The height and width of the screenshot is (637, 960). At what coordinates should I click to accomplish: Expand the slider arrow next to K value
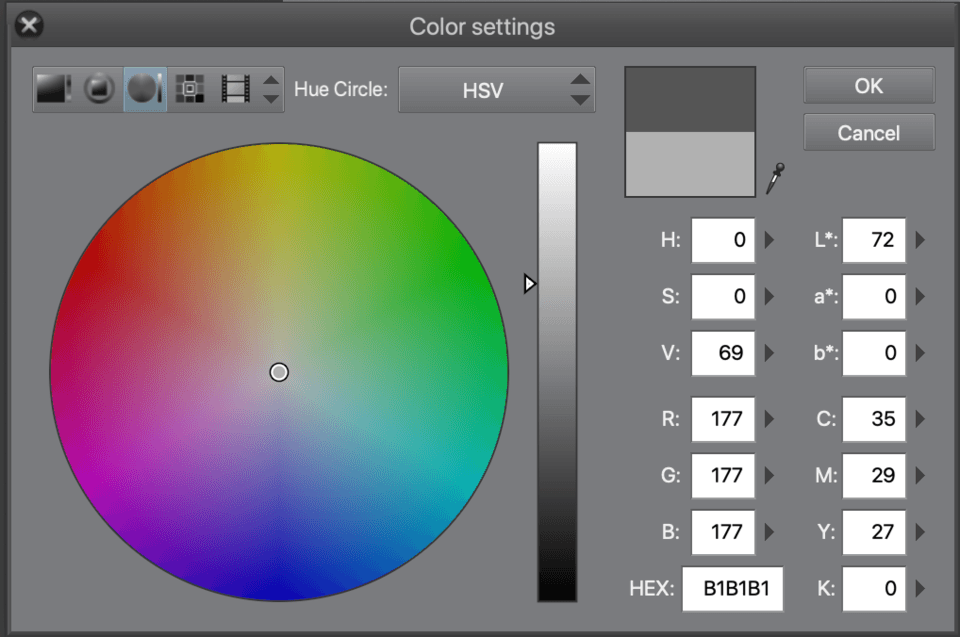click(920, 589)
